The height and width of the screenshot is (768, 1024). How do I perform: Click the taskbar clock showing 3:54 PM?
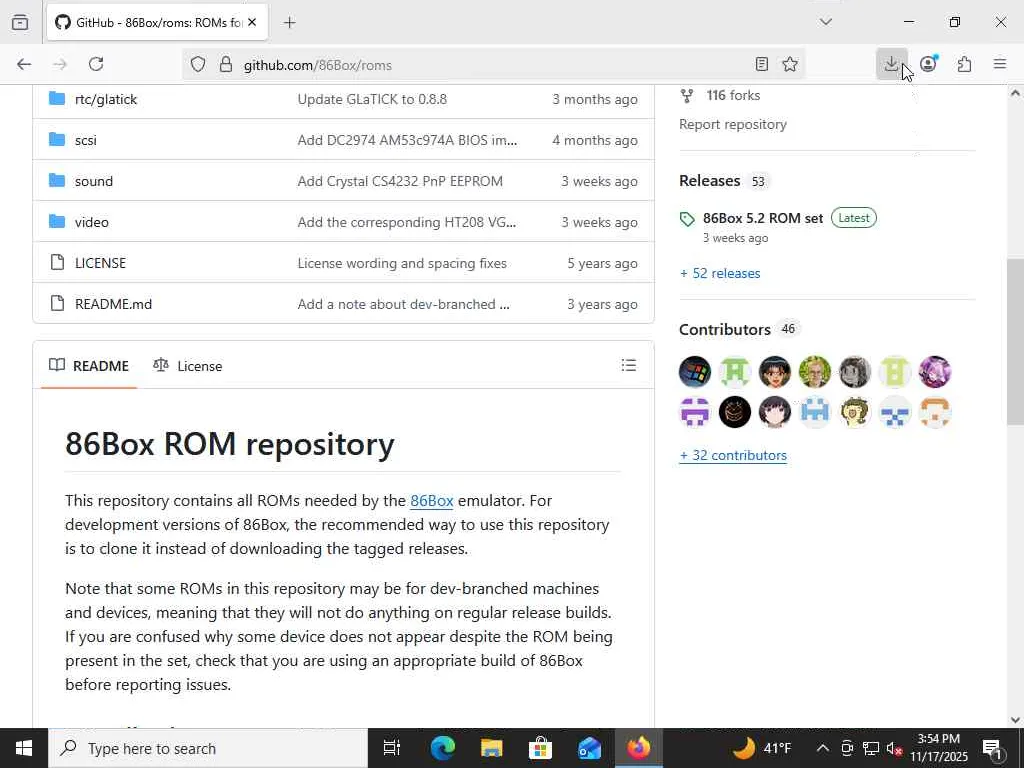[938, 748]
